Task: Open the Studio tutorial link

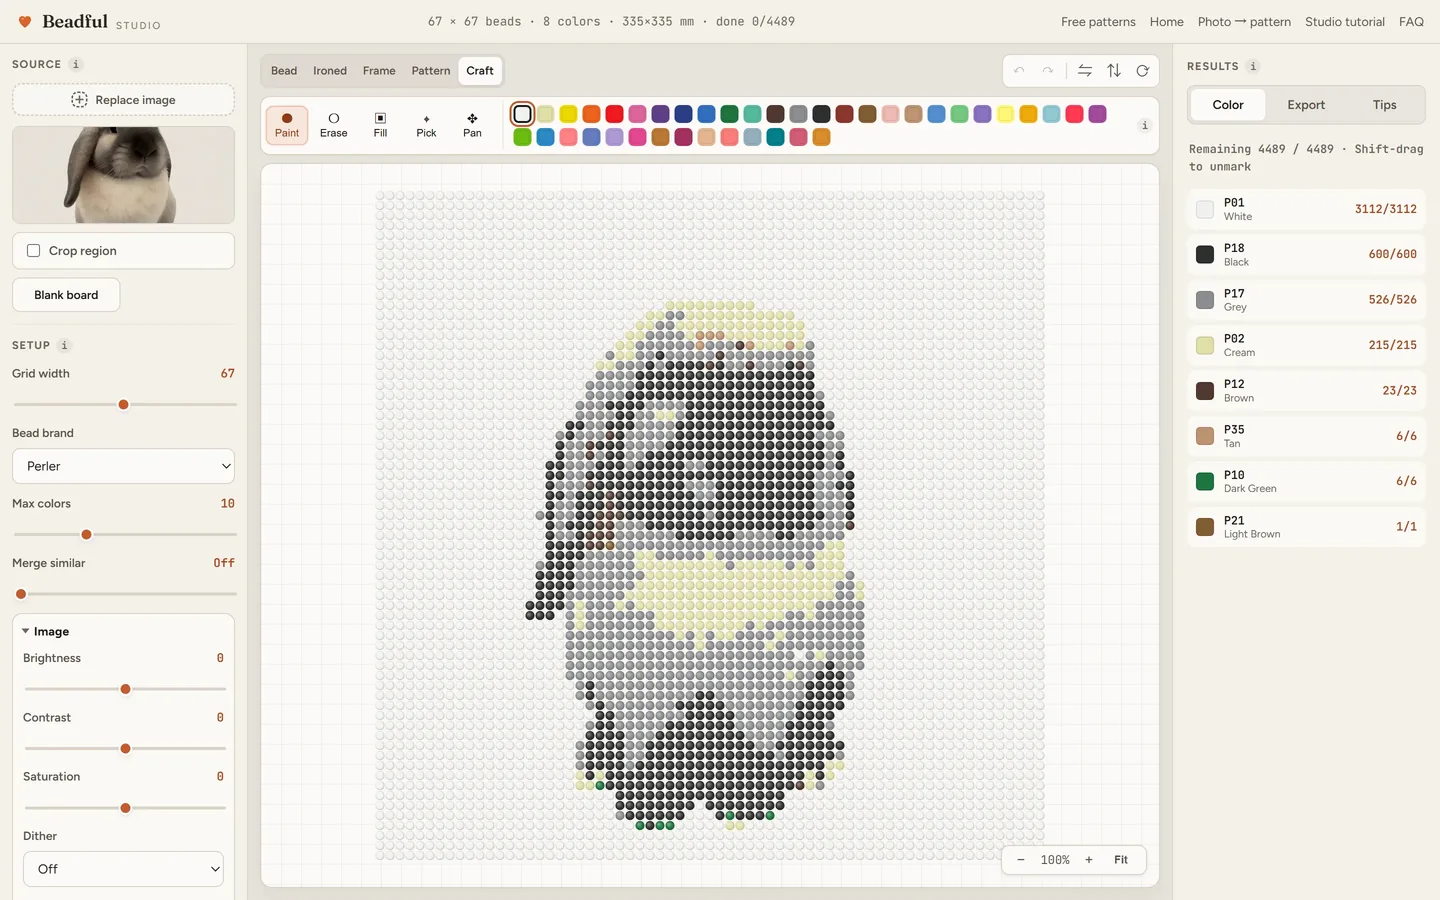Action: coord(1345,22)
